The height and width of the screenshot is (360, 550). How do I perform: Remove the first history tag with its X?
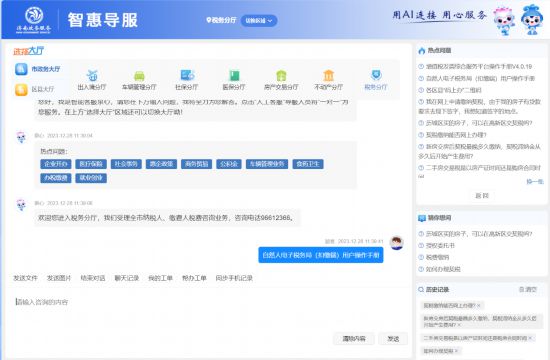[478, 306]
